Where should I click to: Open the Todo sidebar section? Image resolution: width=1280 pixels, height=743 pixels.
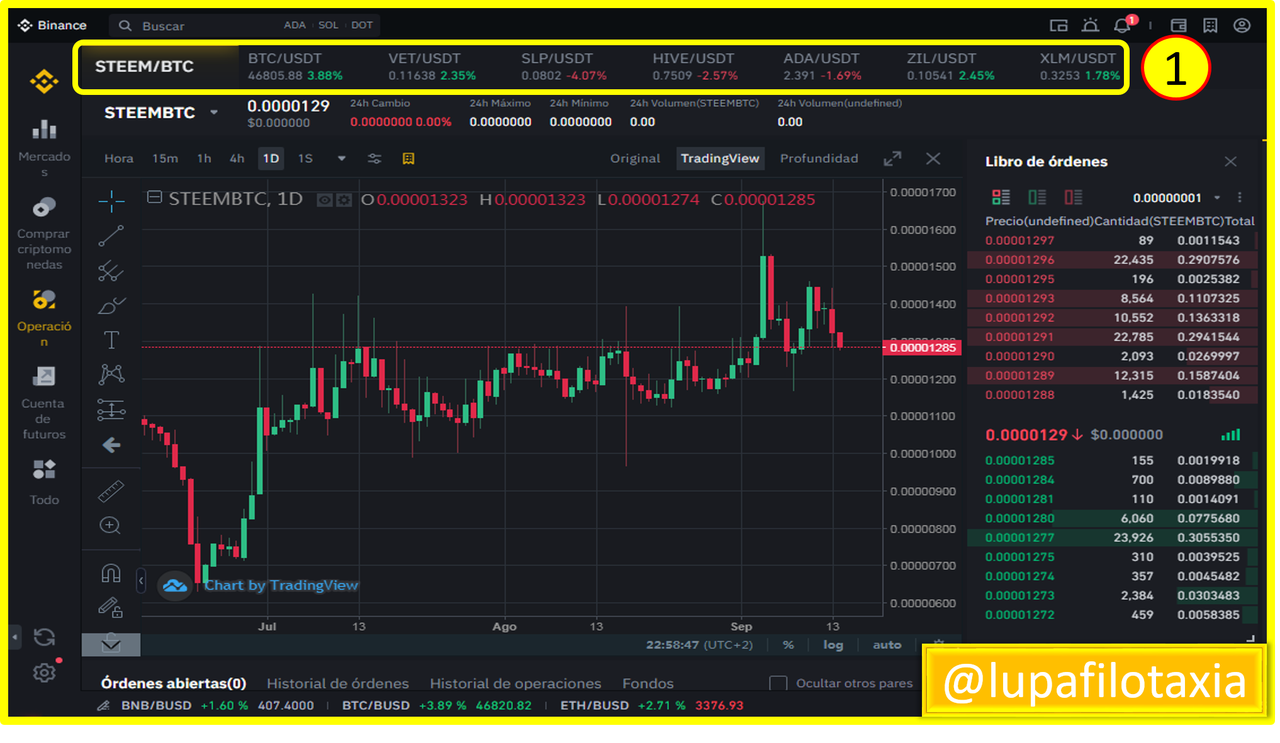(x=44, y=482)
